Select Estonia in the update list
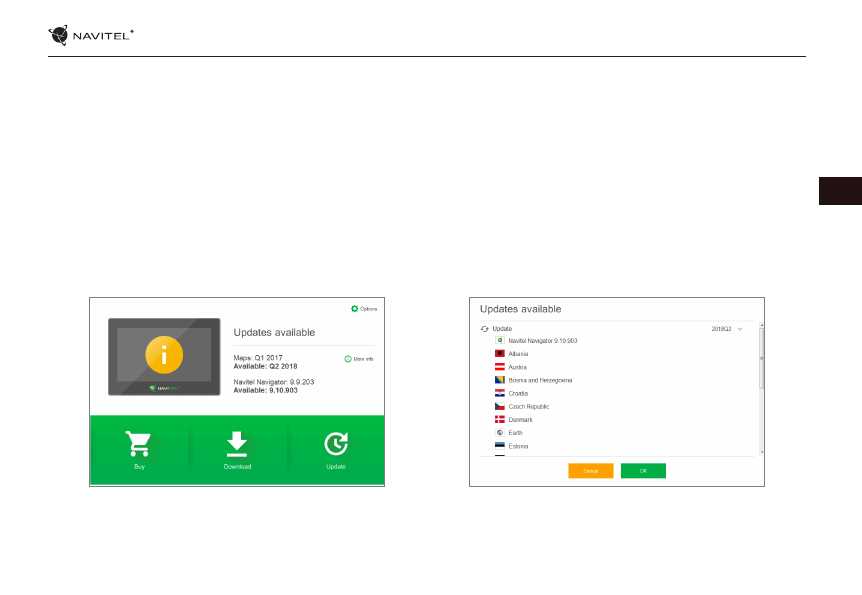The height and width of the screenshot is (595, 862). [518, 446]
